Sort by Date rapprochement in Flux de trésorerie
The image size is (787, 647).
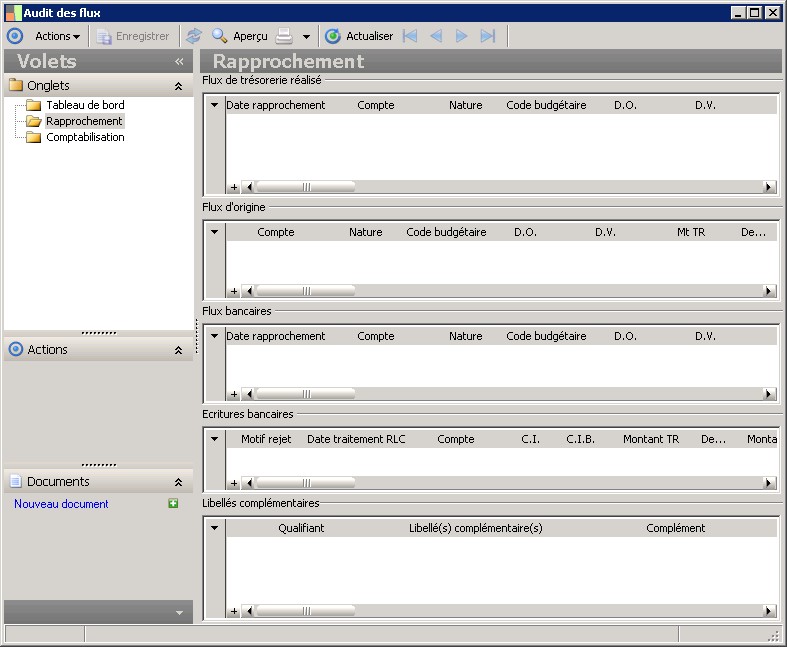pyautogui.click(x=275, y=105)
